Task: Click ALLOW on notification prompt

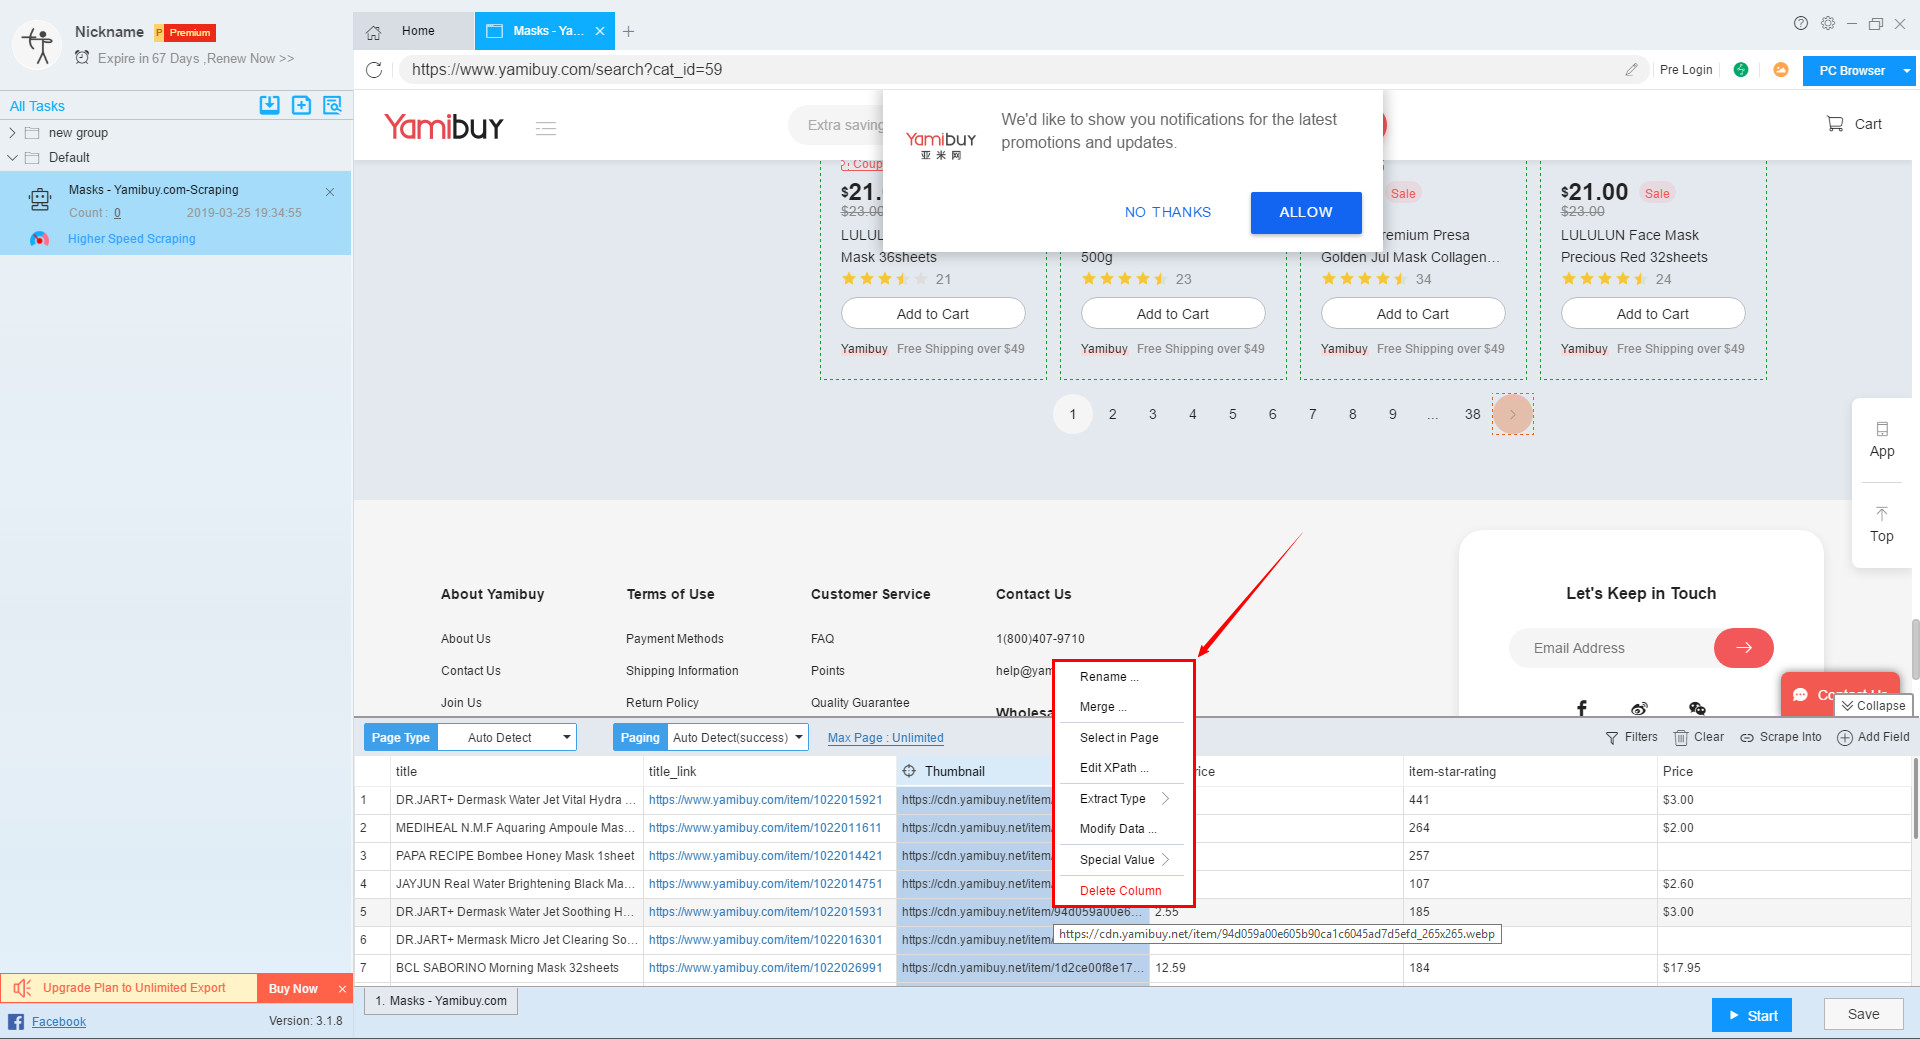Action: tap(1306, 213)
